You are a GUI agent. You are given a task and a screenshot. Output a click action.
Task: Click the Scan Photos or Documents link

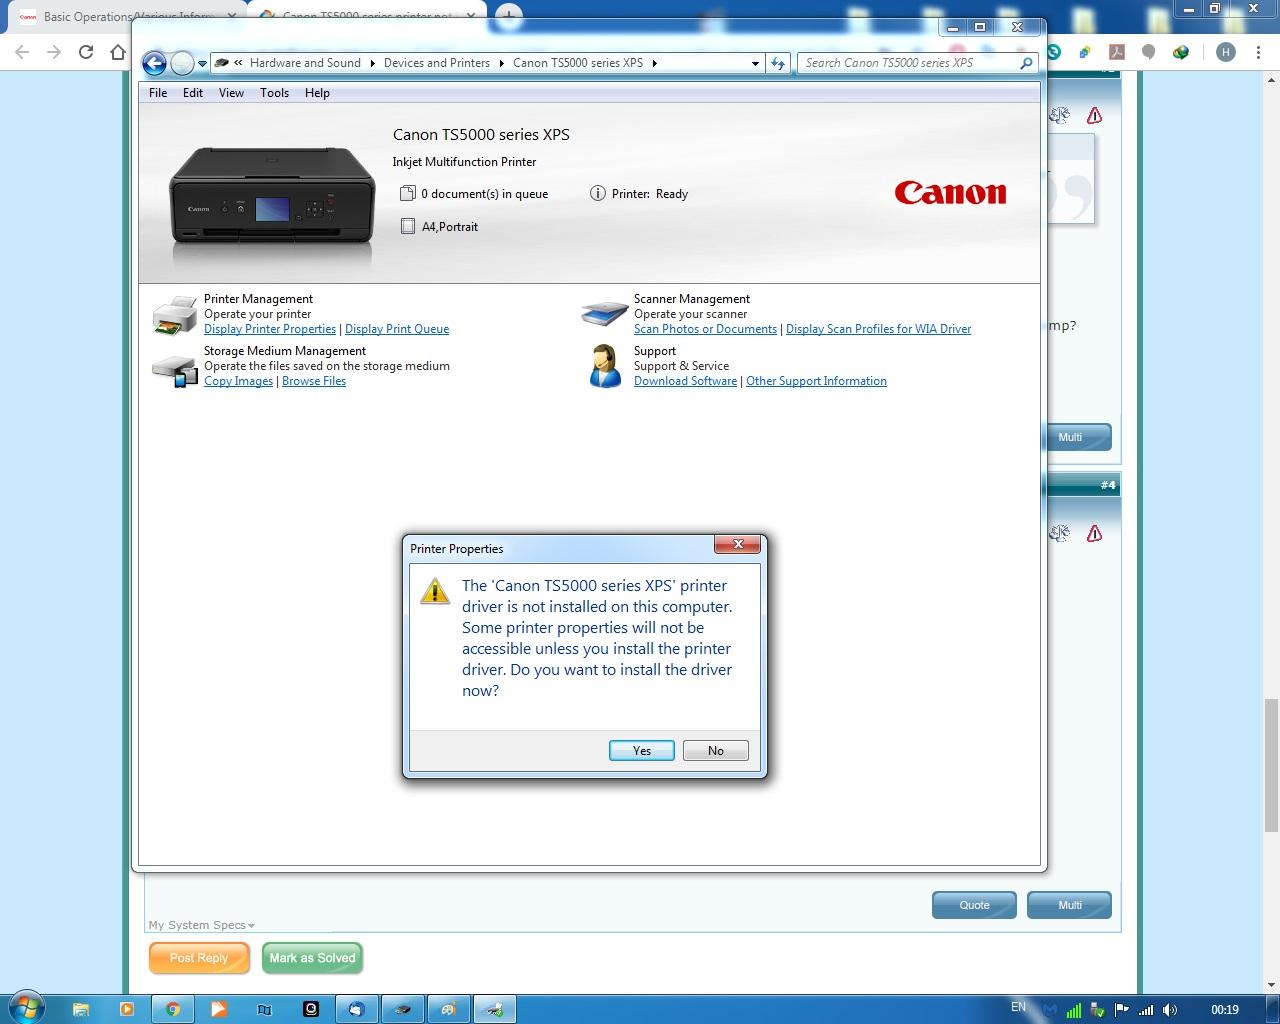pyautogui.click(x=705, y=329)
